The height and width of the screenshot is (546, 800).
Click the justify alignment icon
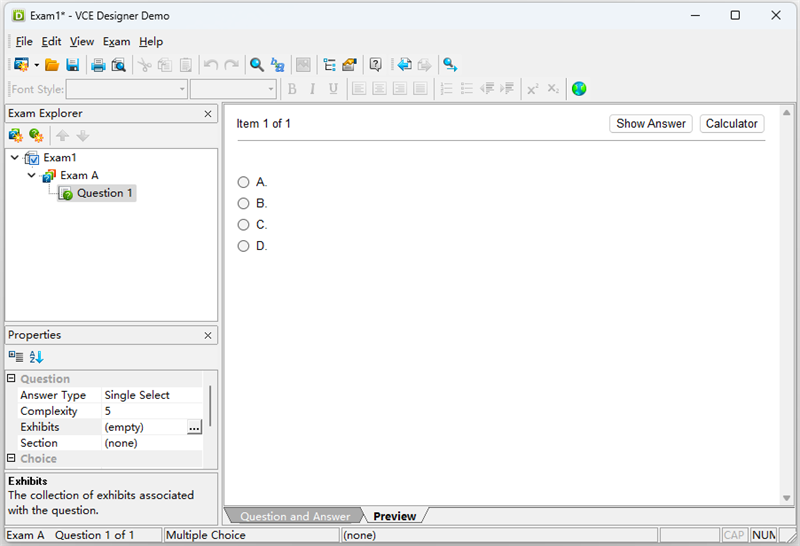tap(420, 89)
